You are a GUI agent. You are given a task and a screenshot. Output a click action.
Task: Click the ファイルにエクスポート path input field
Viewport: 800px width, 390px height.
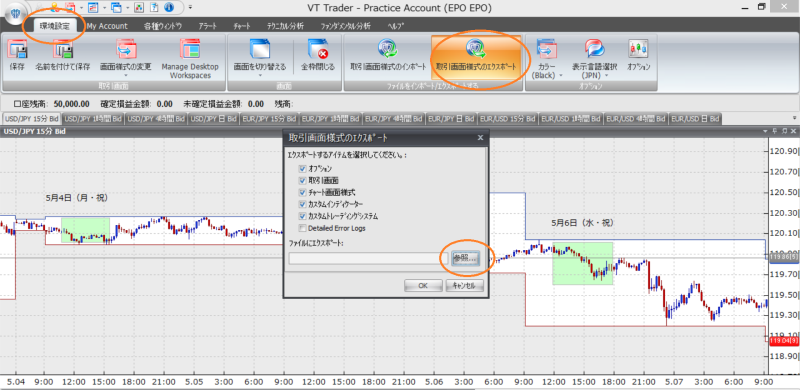point(364,258)
